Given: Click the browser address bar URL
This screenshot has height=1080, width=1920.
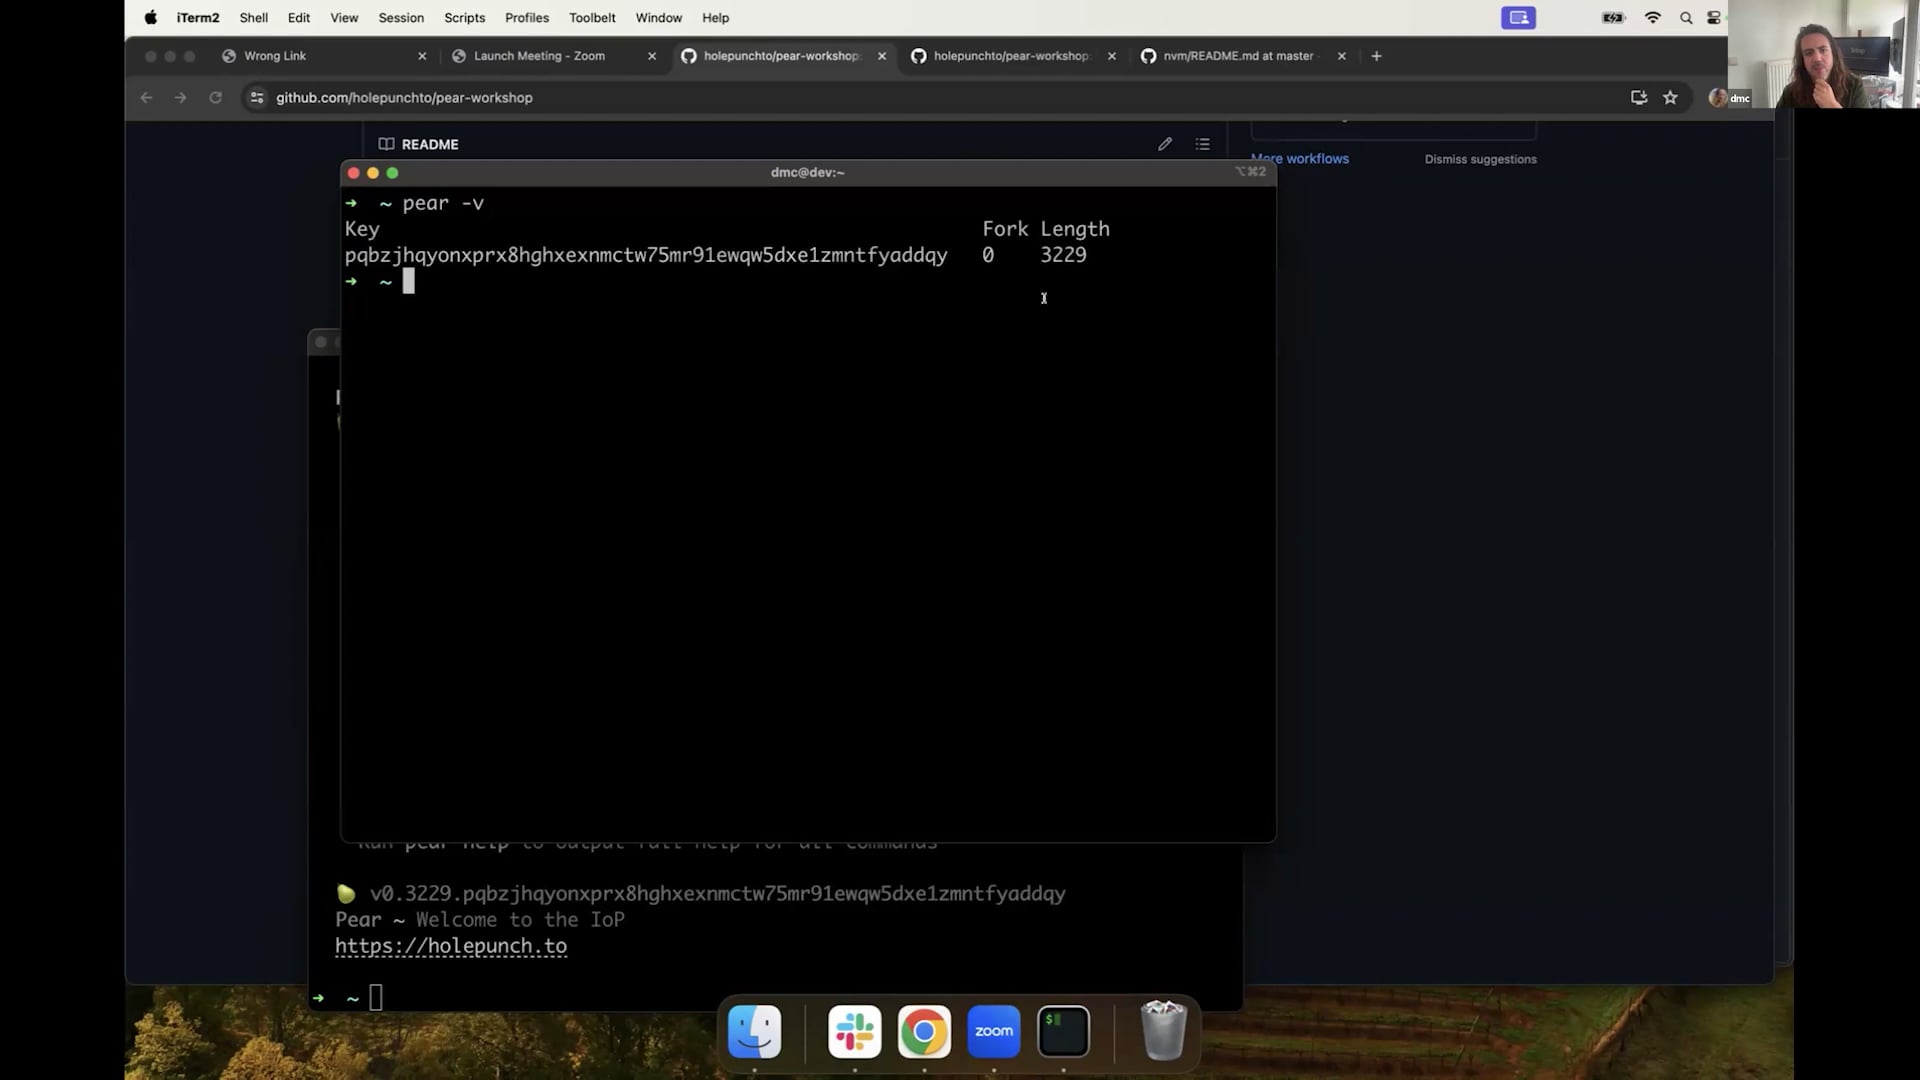Looking at the screenshot, I should pyautogui.click(x=404, y=97).
